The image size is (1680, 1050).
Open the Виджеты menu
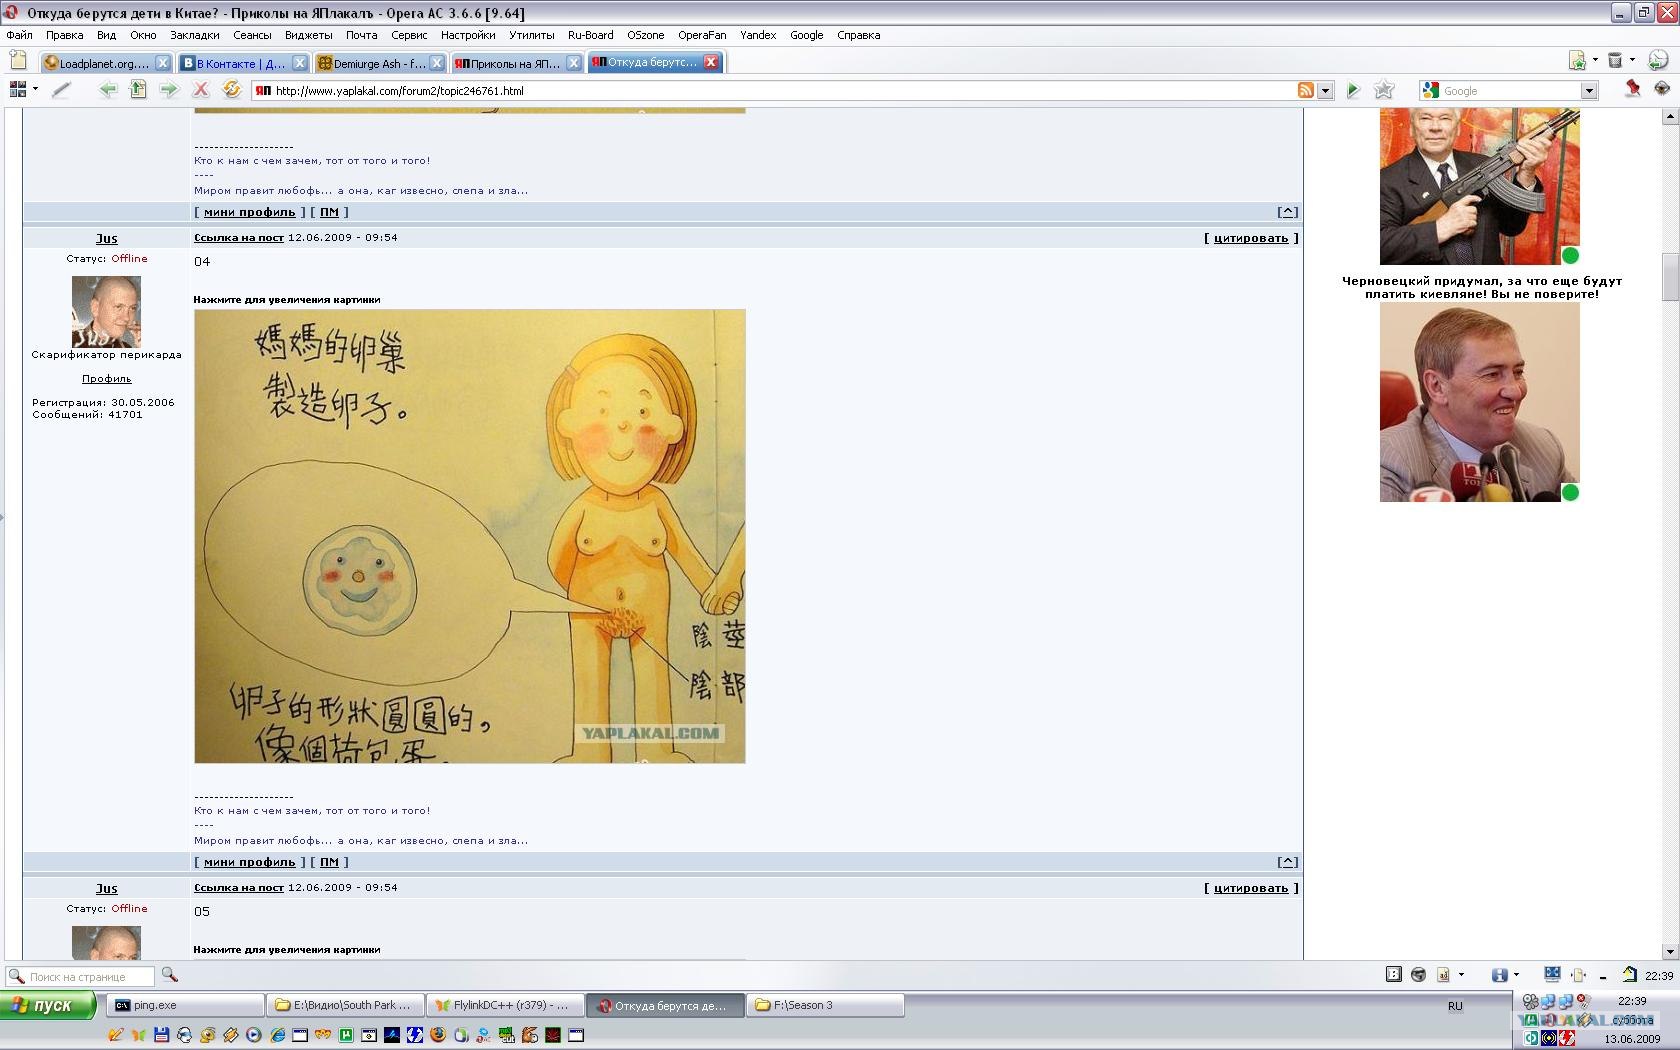point(308,35)
